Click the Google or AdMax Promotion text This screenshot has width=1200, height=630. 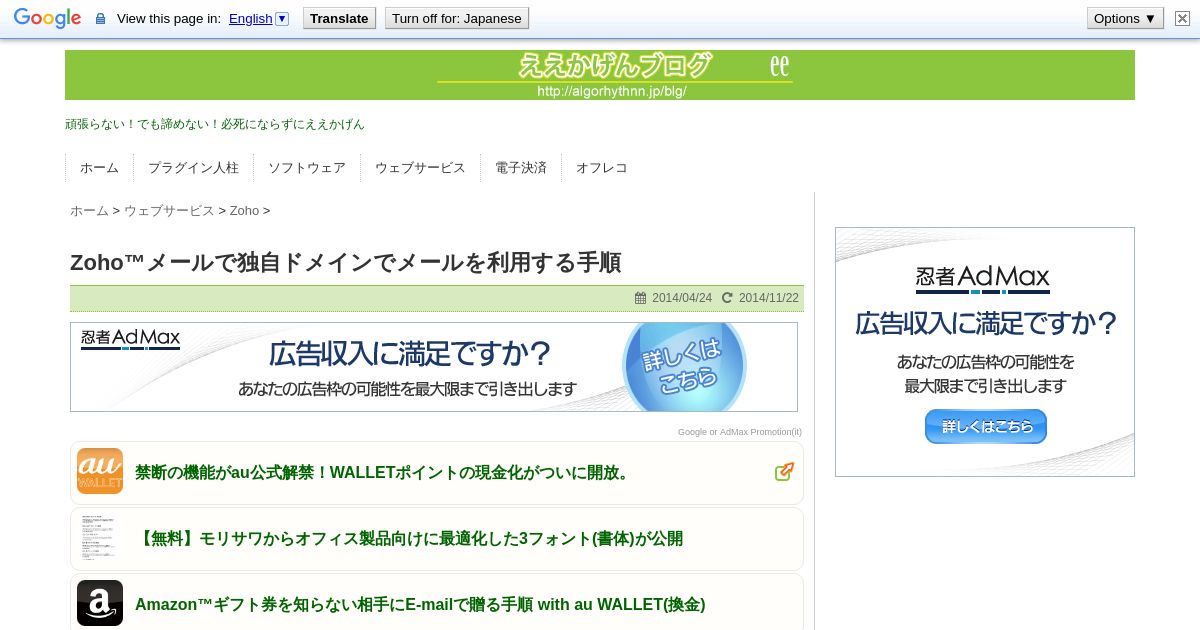coord(740,432)
